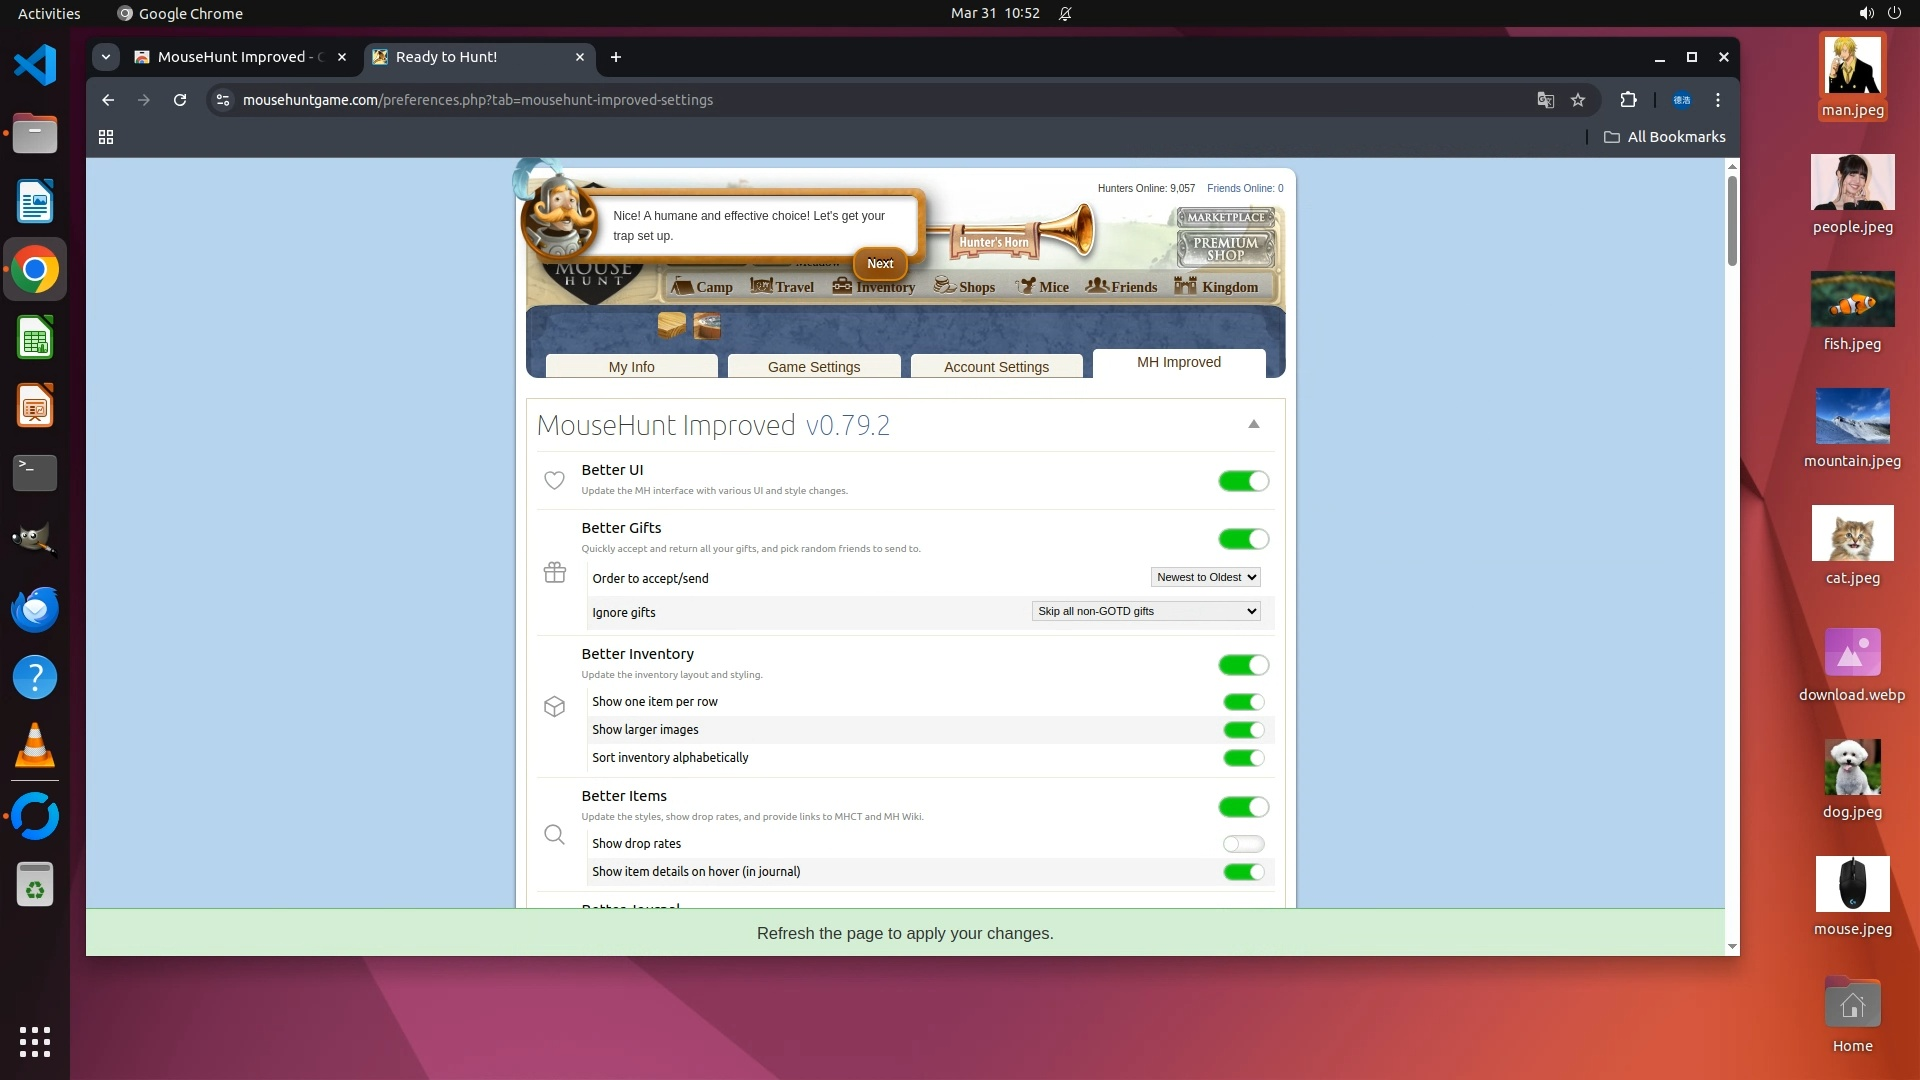Launch VLC from the Ubuntu dock
Image resolution: width=1920 pixels, height=1080 pixels.
click(x=35, y=746)
